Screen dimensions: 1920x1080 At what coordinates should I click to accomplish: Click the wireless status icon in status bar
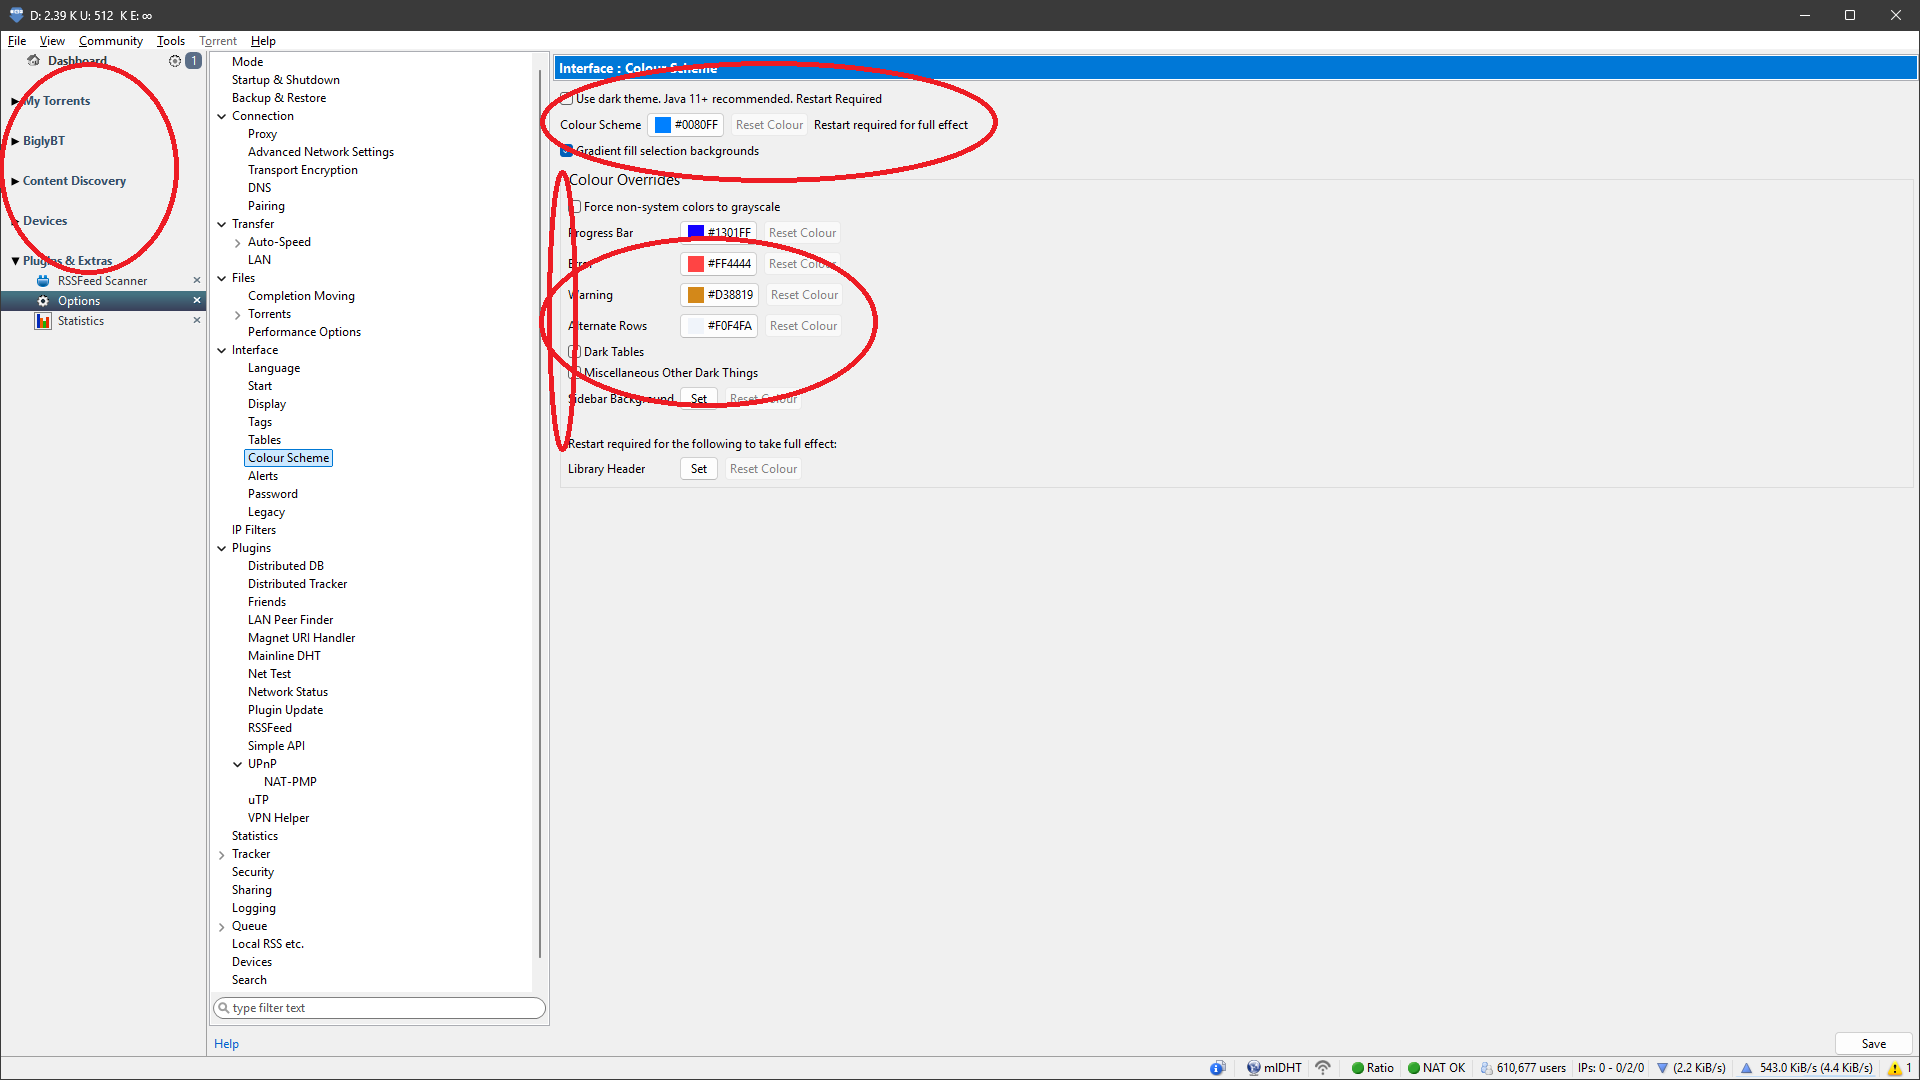pyautogui.click(x=1323, y=1068)
